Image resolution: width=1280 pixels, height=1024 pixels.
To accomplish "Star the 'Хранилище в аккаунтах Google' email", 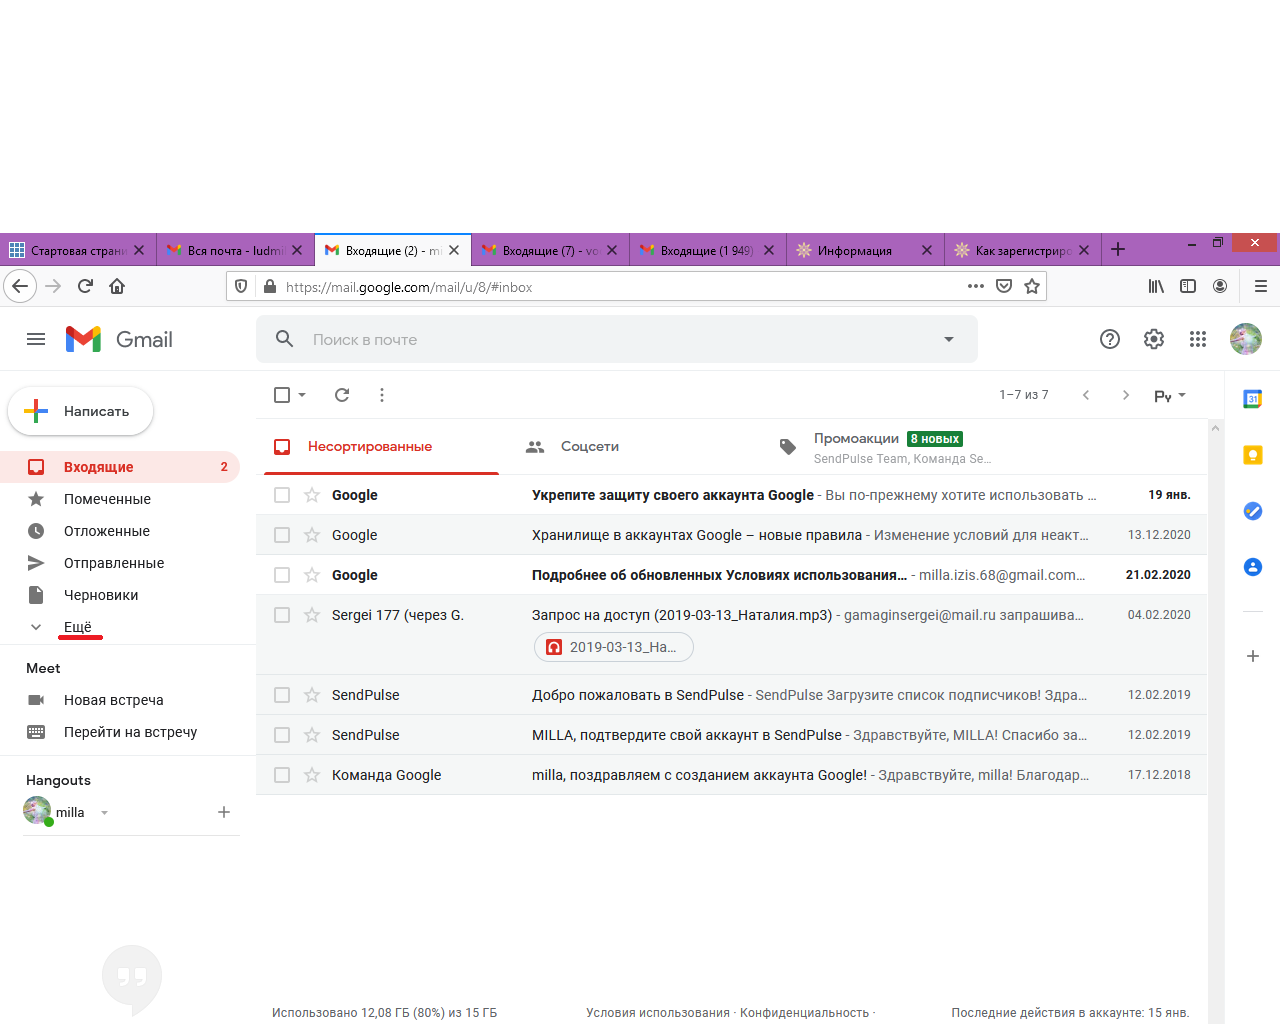I will 312,535.
